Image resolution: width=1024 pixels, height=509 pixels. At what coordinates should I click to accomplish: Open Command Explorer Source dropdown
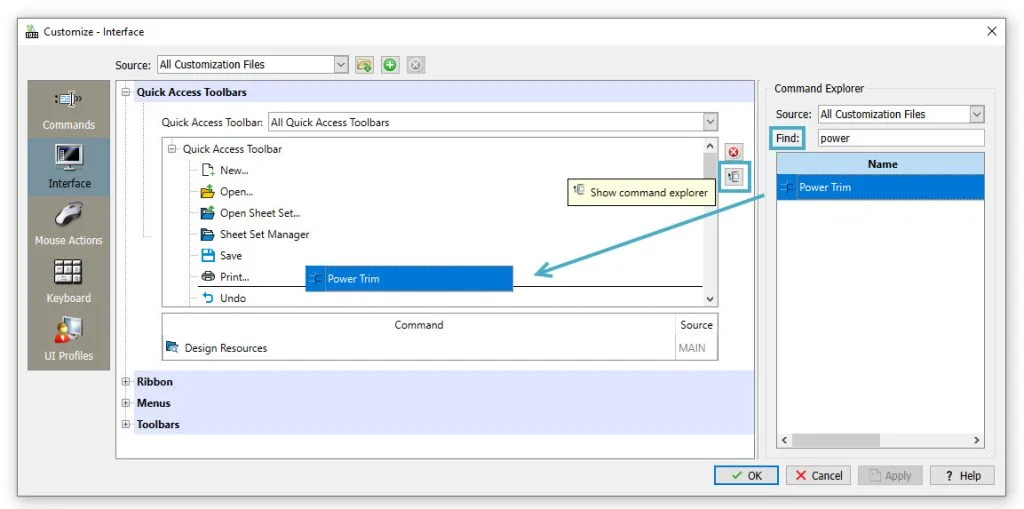coord(976,114)
